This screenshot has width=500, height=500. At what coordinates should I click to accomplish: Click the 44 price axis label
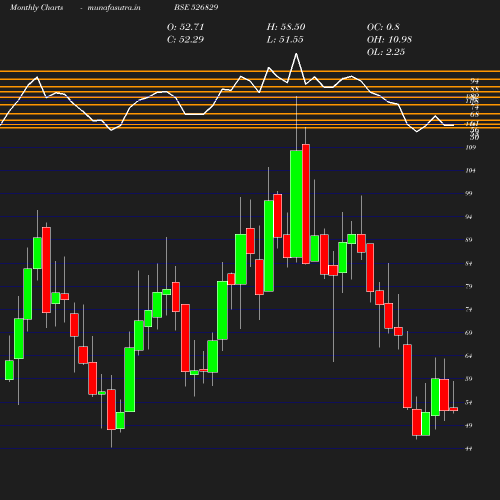[469, 449]
